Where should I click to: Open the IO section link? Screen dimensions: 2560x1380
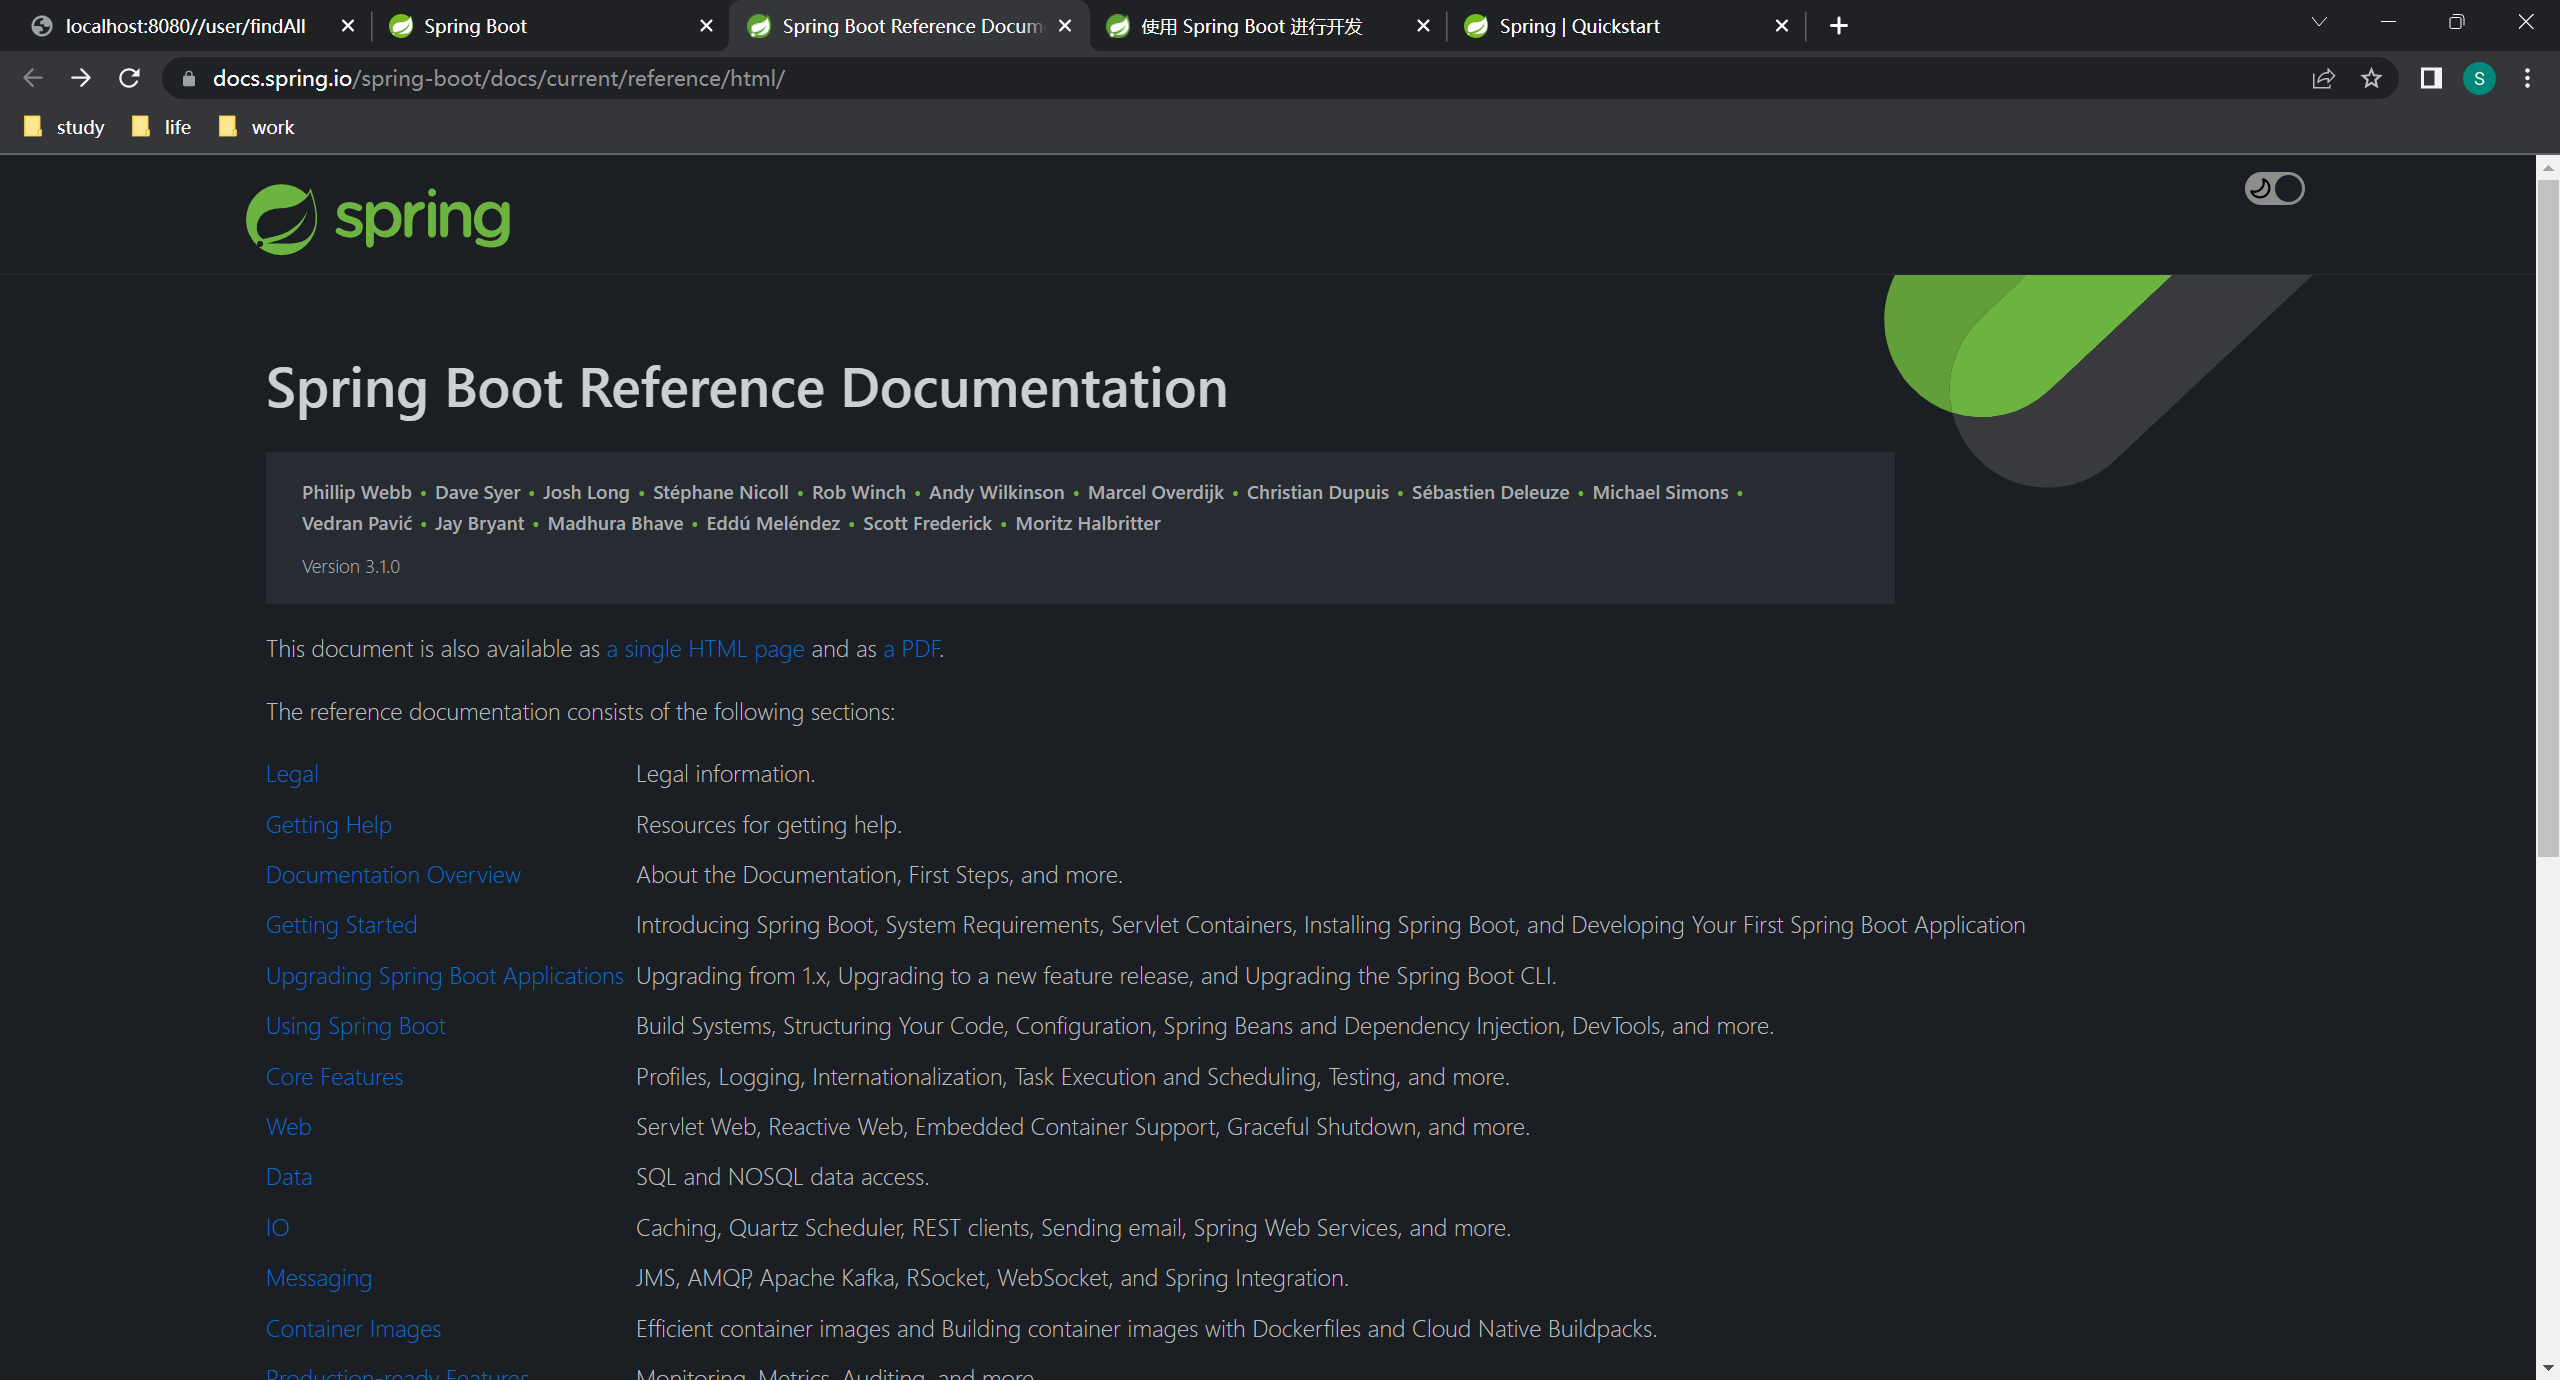click(277, 1228)
